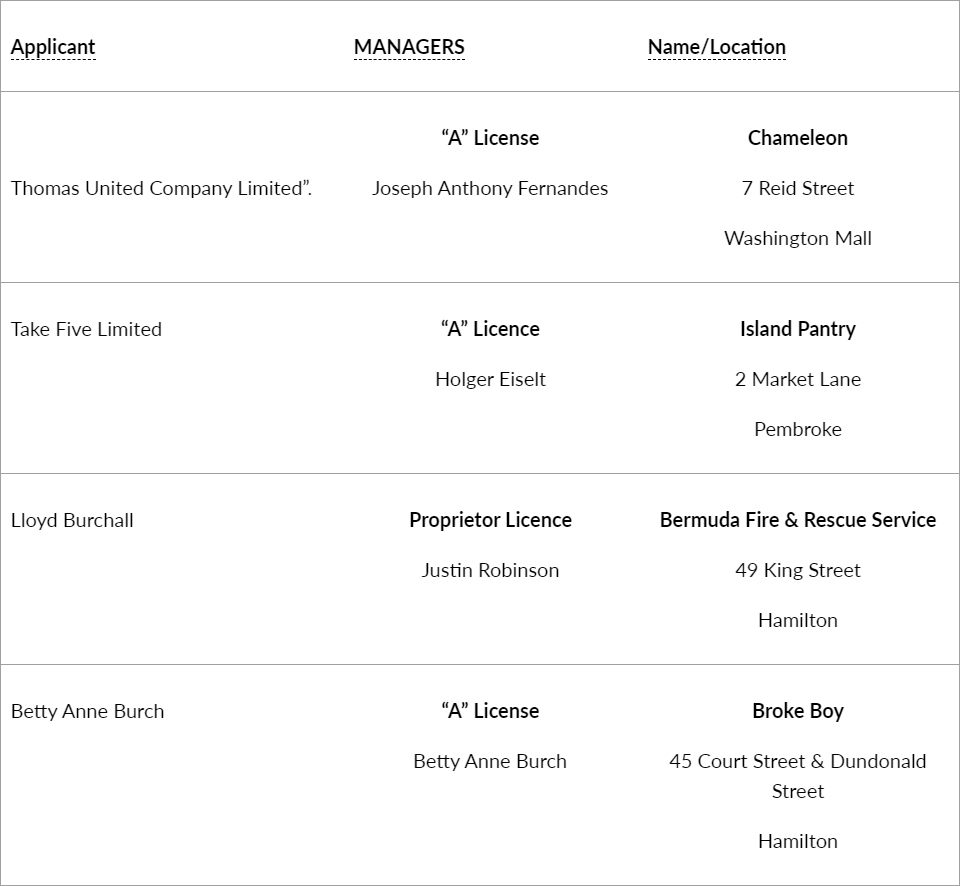Select the Take Five Limited applicant

click(x=86, y=329)
